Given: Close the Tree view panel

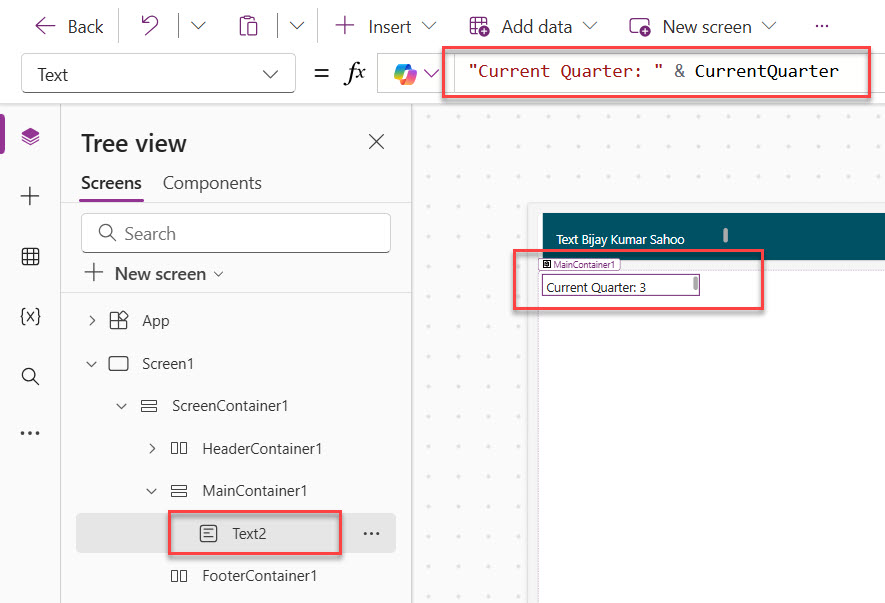Looking at the screenshot, I should coord(376,142).
